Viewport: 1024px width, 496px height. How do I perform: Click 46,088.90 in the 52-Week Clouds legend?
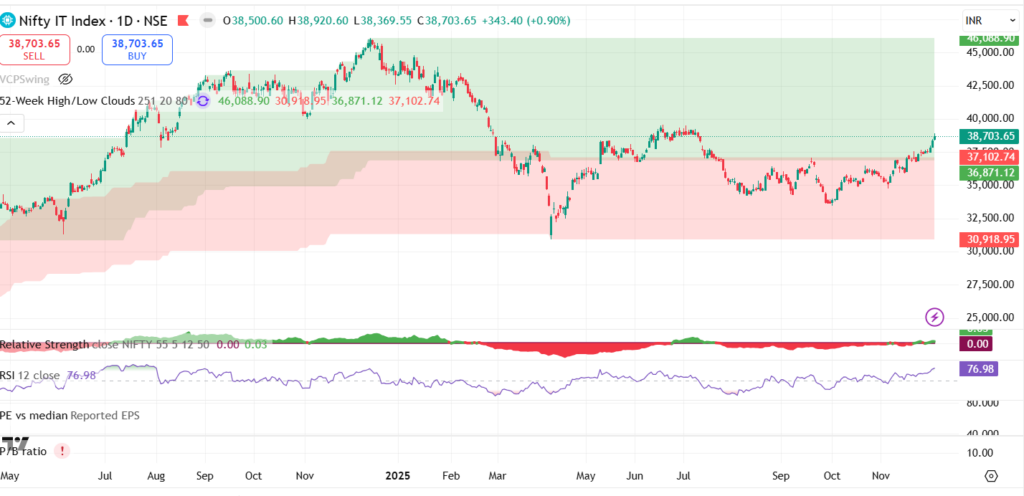(244, 101)
